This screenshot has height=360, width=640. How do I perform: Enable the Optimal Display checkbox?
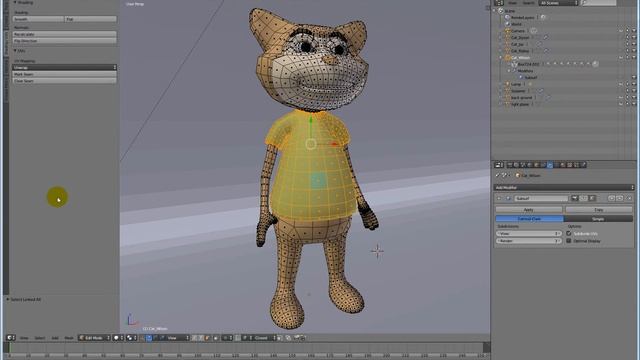569,241
